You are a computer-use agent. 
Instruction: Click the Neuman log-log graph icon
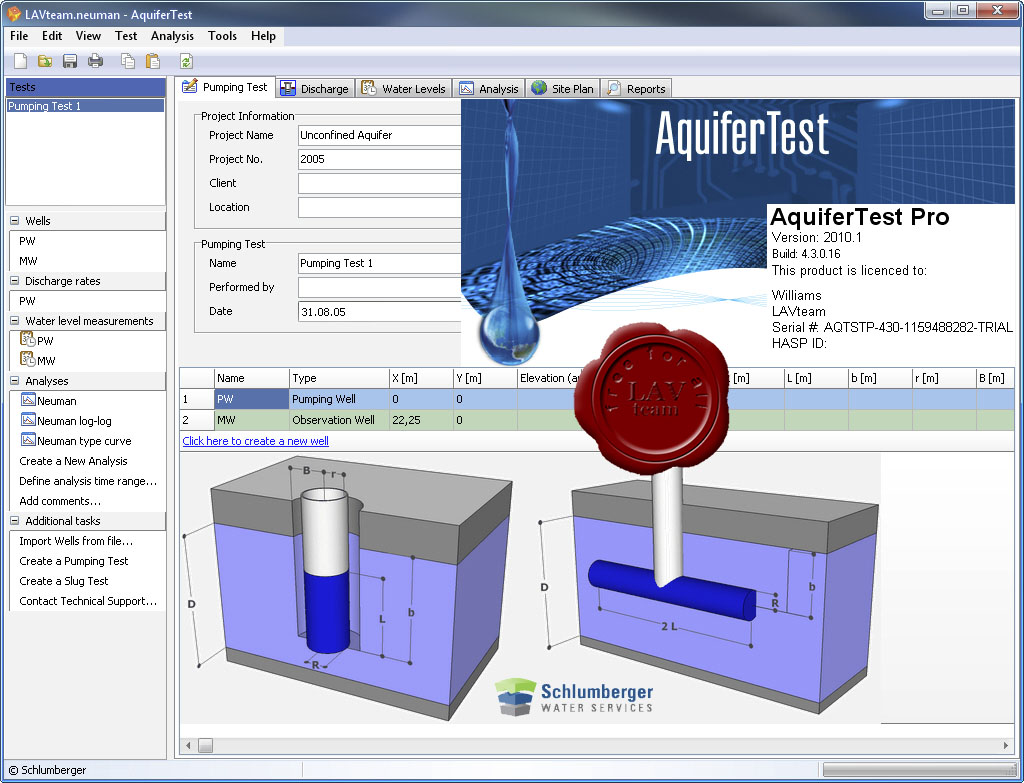tap(28, 420)
